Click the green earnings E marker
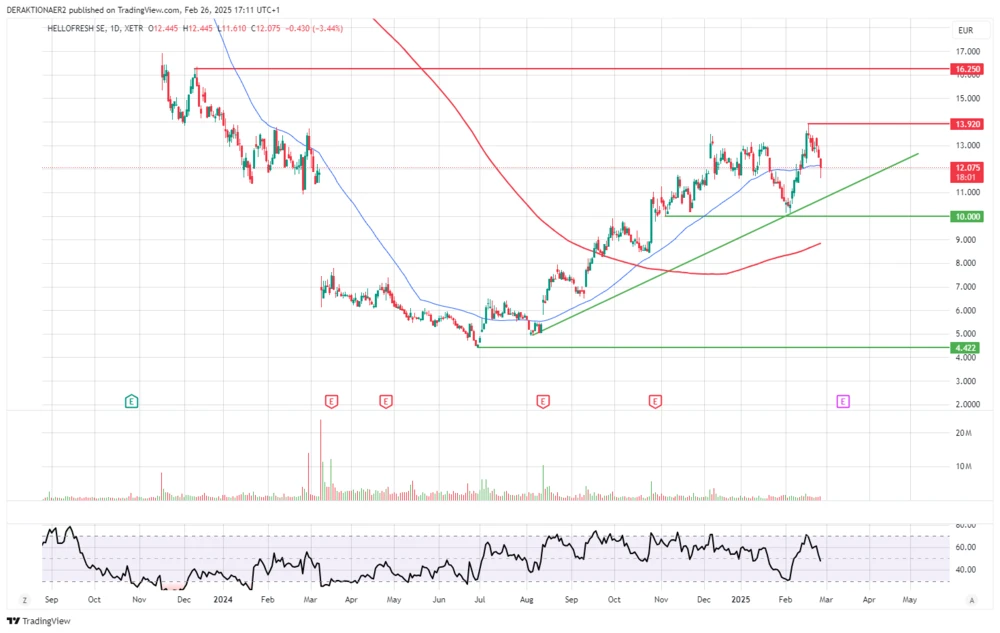Image resolution: width=1000 pixels, height=633 pixels. (x=131, y=401)
